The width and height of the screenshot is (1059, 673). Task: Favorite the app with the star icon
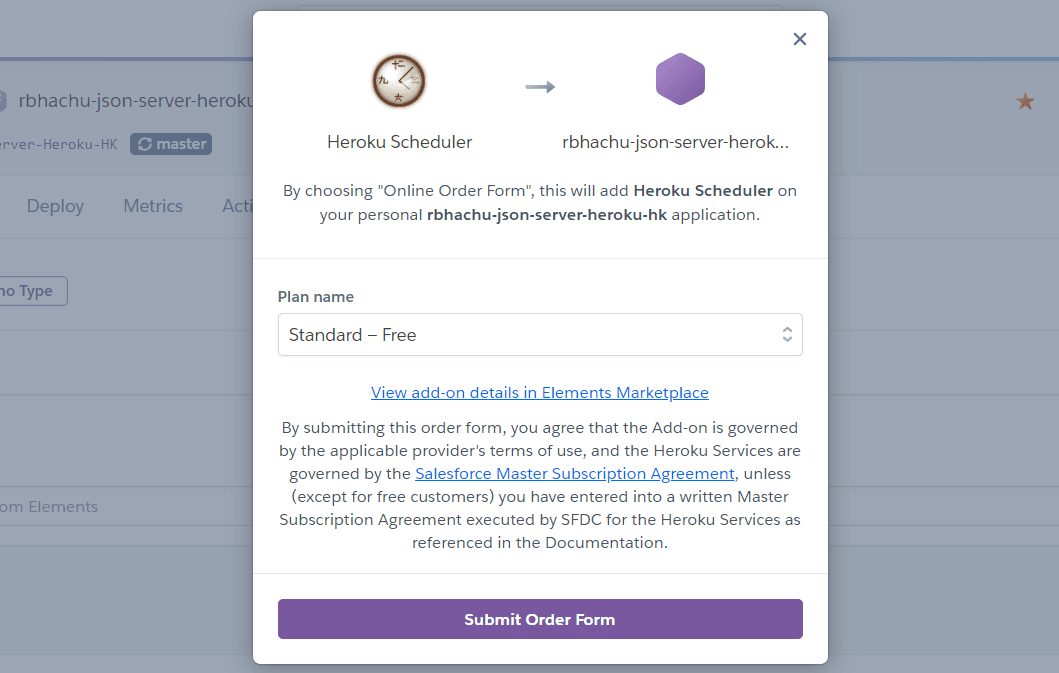pyautogui.click(x=1025, y=101)
